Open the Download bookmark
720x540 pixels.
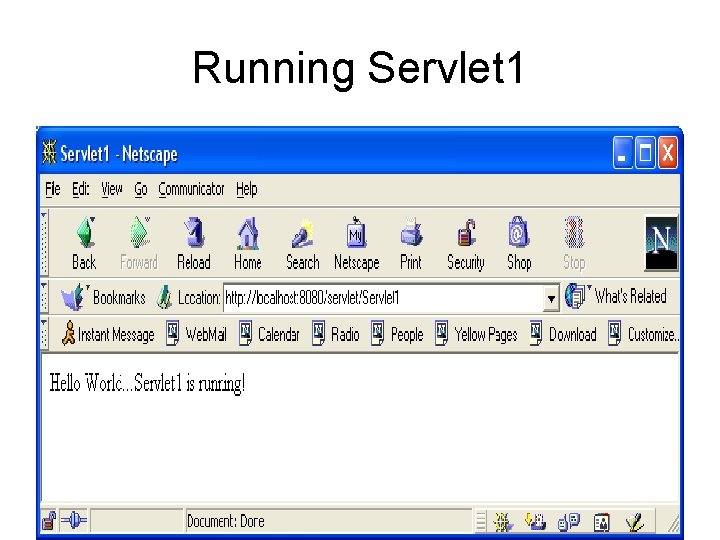pos(563,334)
